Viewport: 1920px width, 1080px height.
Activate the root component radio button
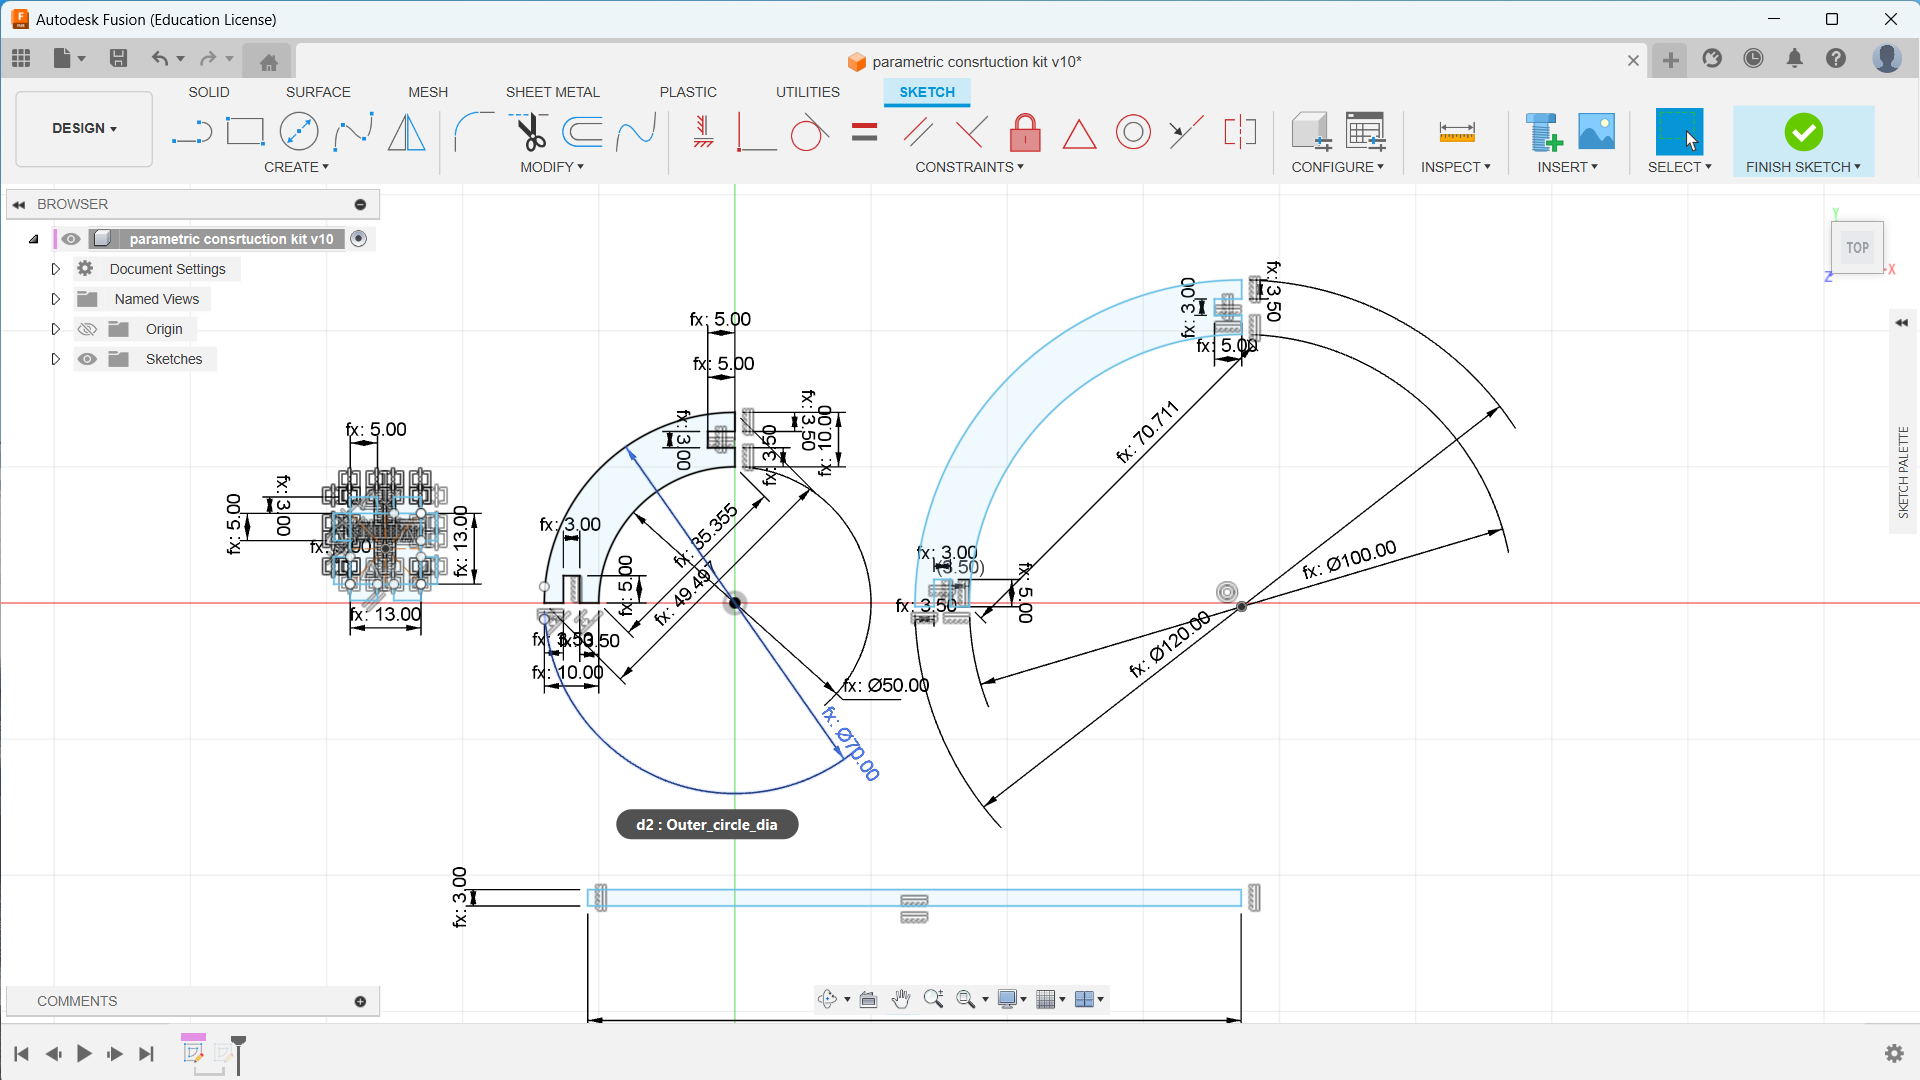359,239
